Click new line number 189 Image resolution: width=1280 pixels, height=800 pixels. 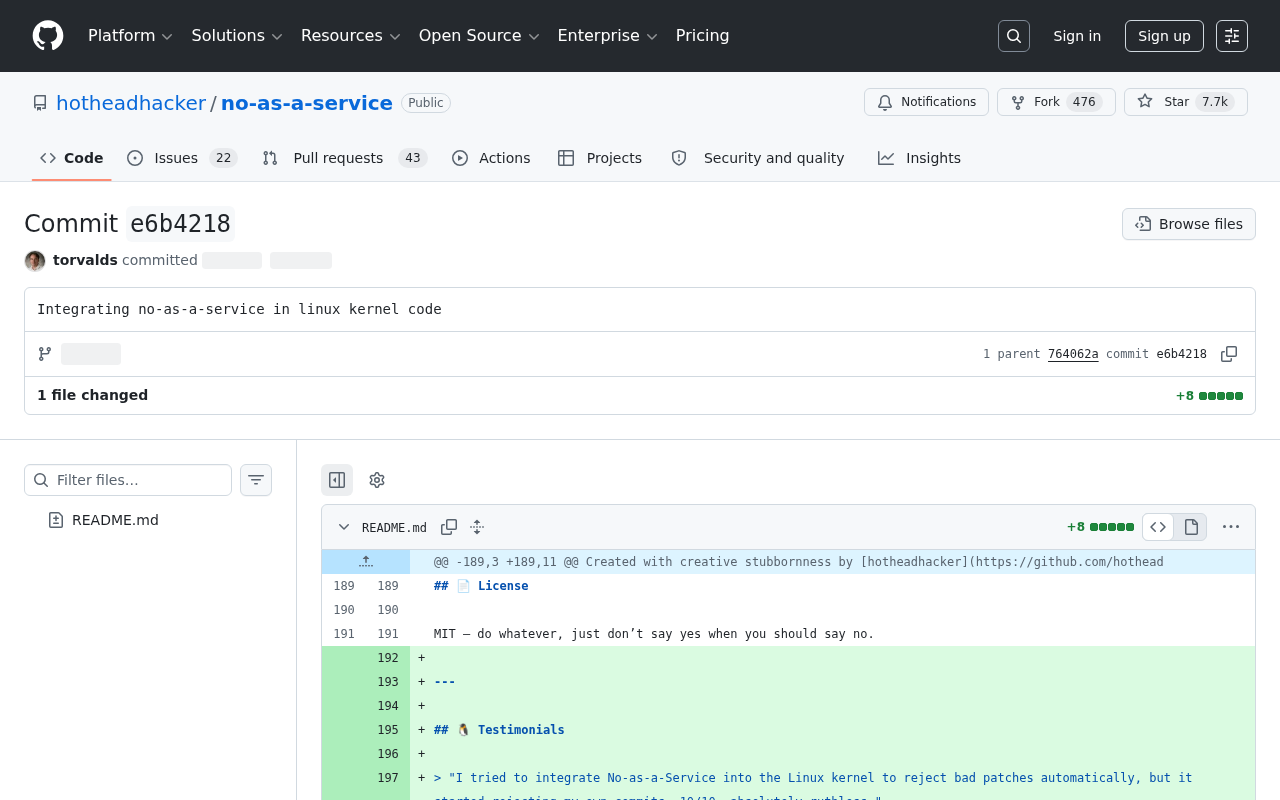(x=388, y=586)
